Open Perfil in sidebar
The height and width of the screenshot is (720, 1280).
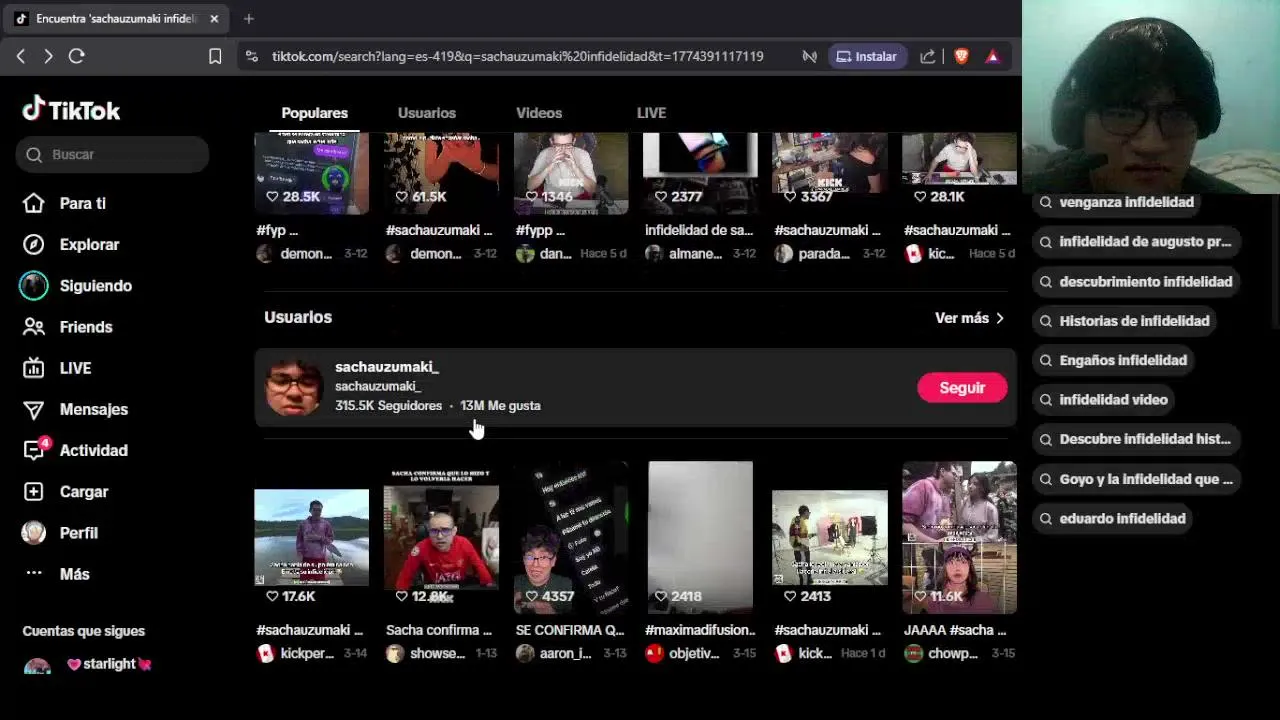point(78,533)
